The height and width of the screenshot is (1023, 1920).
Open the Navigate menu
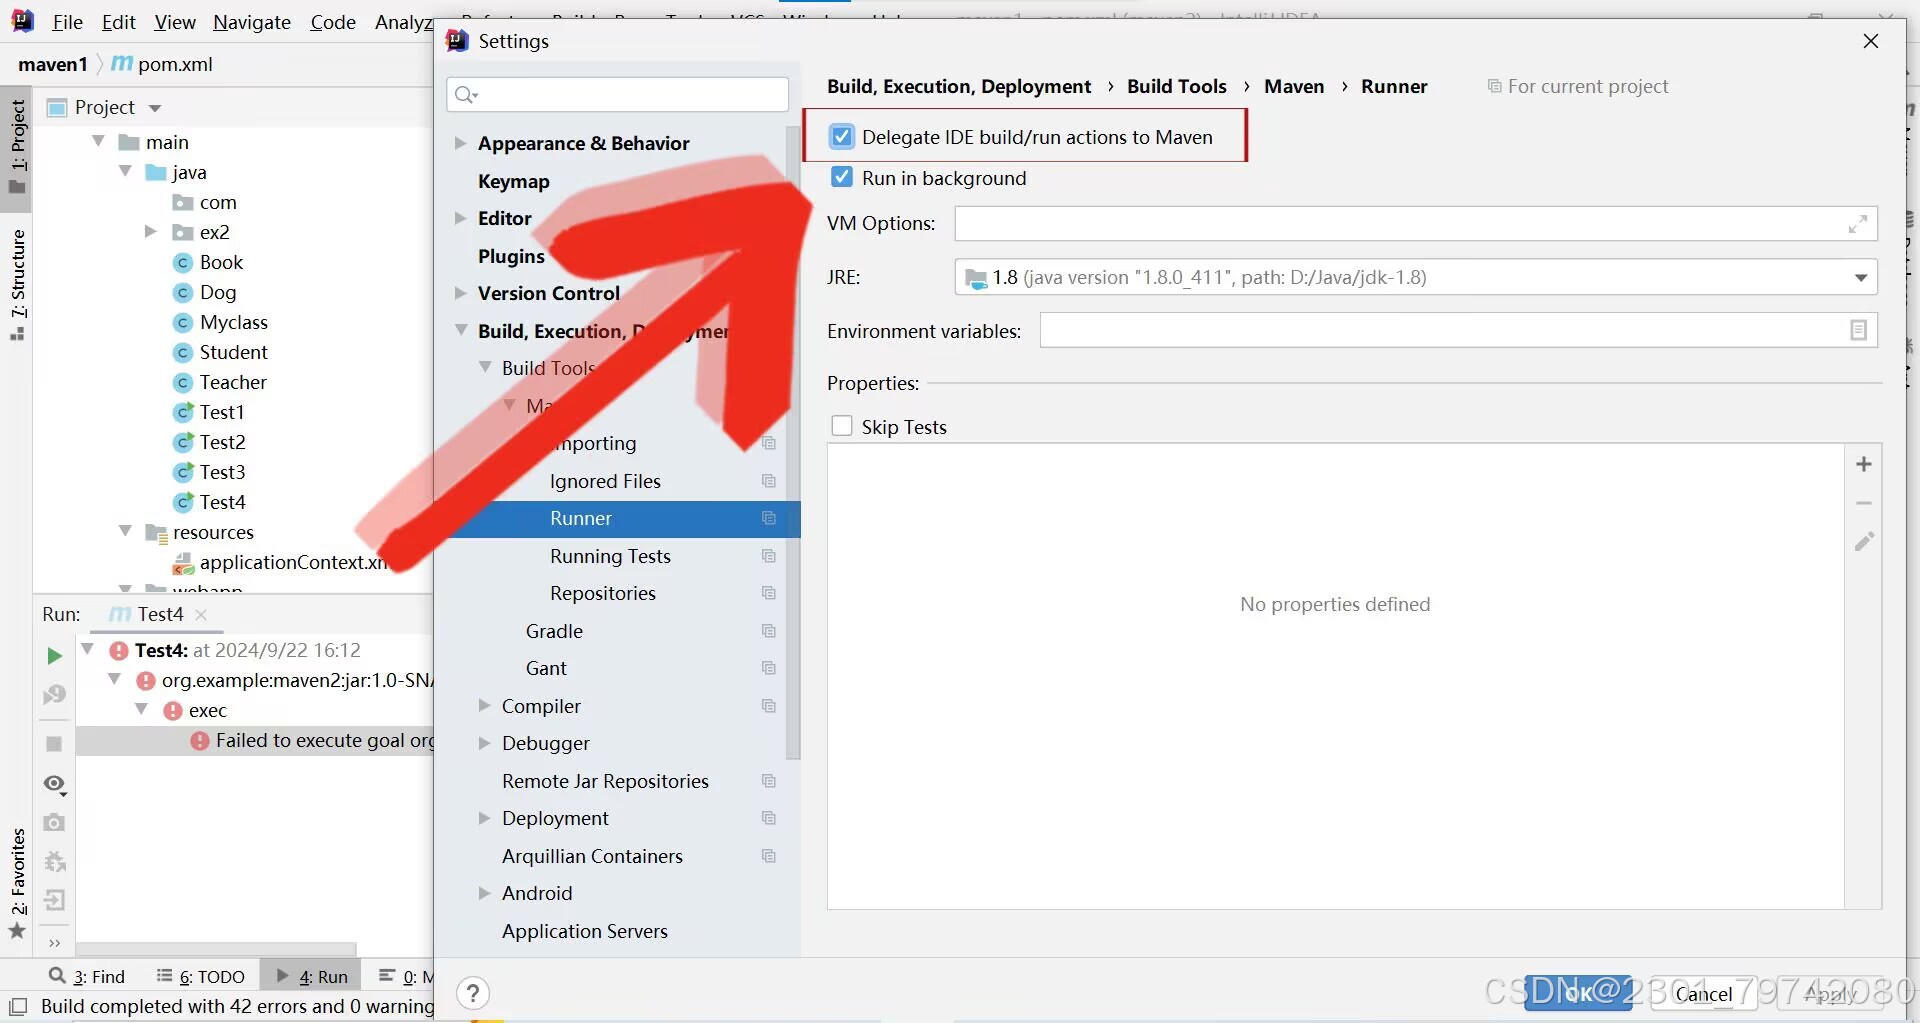[x=252, y=22]
